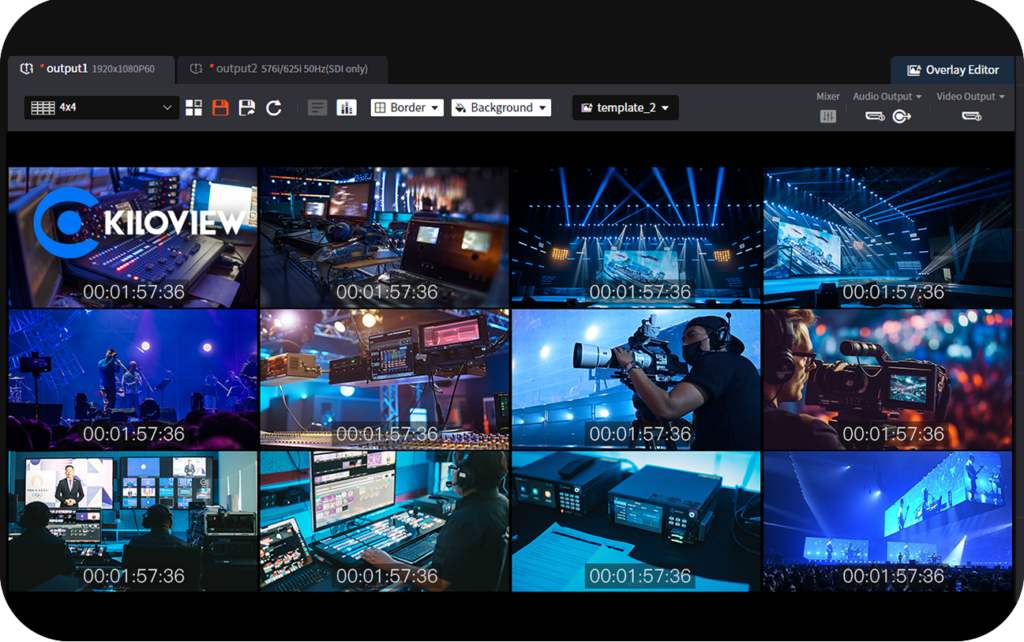Expand the Border dropdown
The height and width of the screenshot is (642, 1024).
[x=407, y=108]
